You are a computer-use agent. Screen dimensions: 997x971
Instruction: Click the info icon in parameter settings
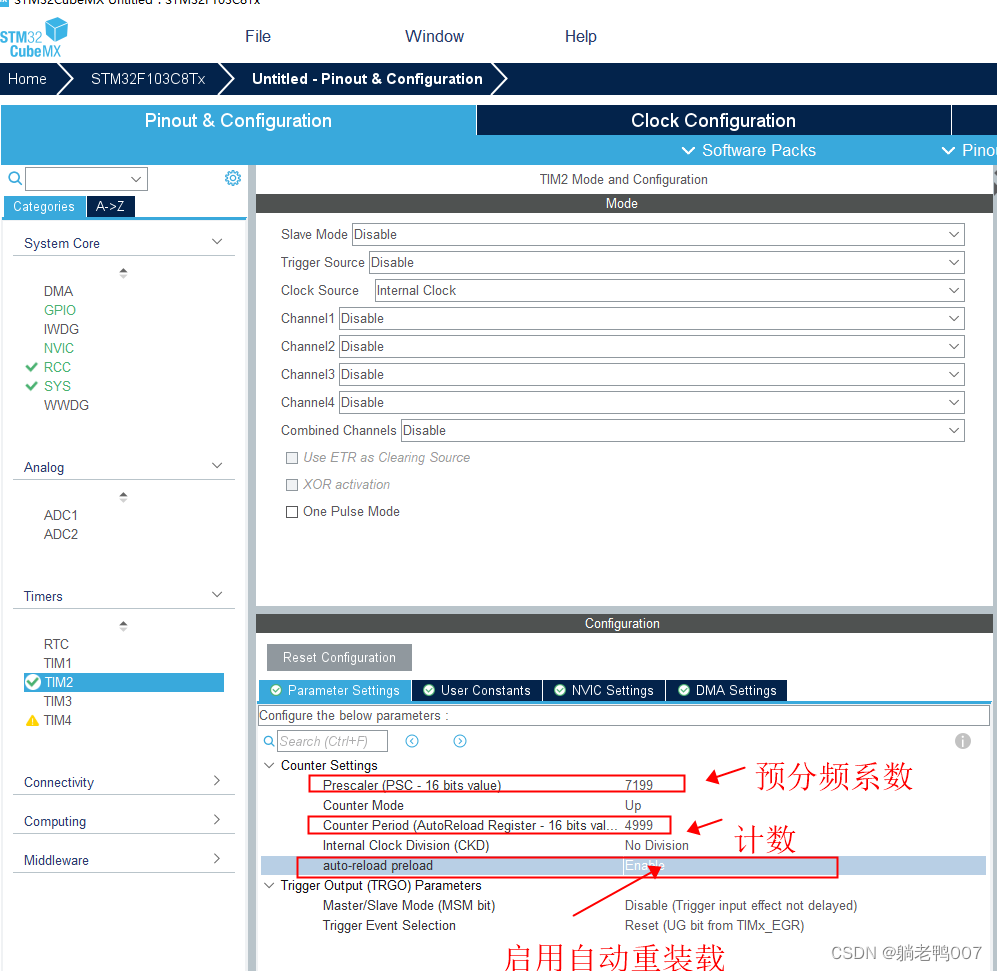point(963,741)
